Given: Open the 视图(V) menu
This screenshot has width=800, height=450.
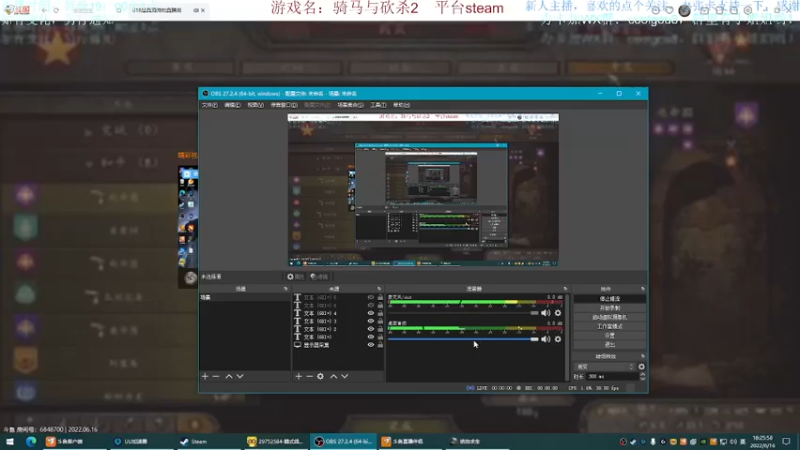Looking at the screenshot, I should click(x=256, y=105).
